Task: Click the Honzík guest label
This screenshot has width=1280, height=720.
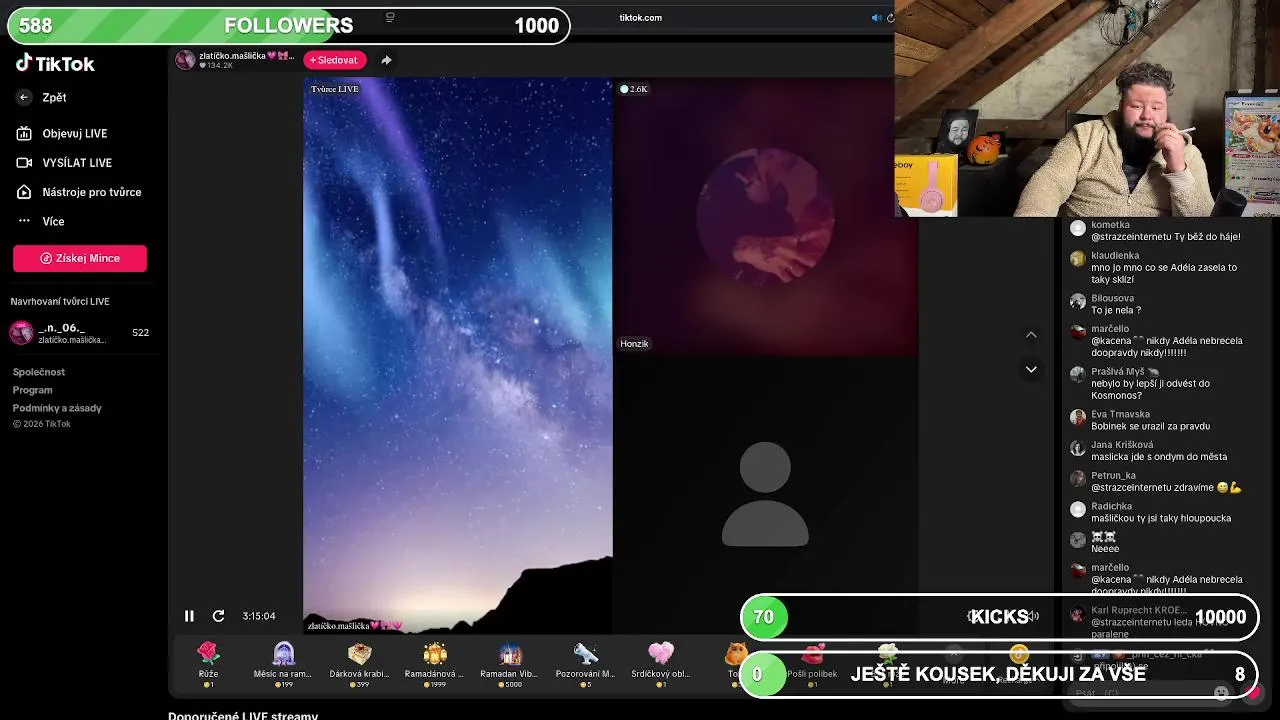Action: click(x=634, y=344)
